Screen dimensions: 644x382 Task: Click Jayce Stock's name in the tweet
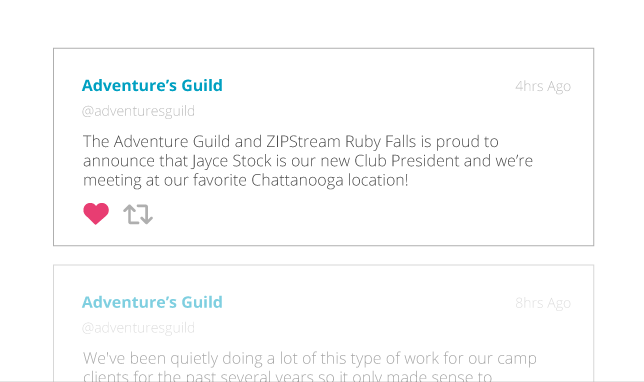coord(232,161)
